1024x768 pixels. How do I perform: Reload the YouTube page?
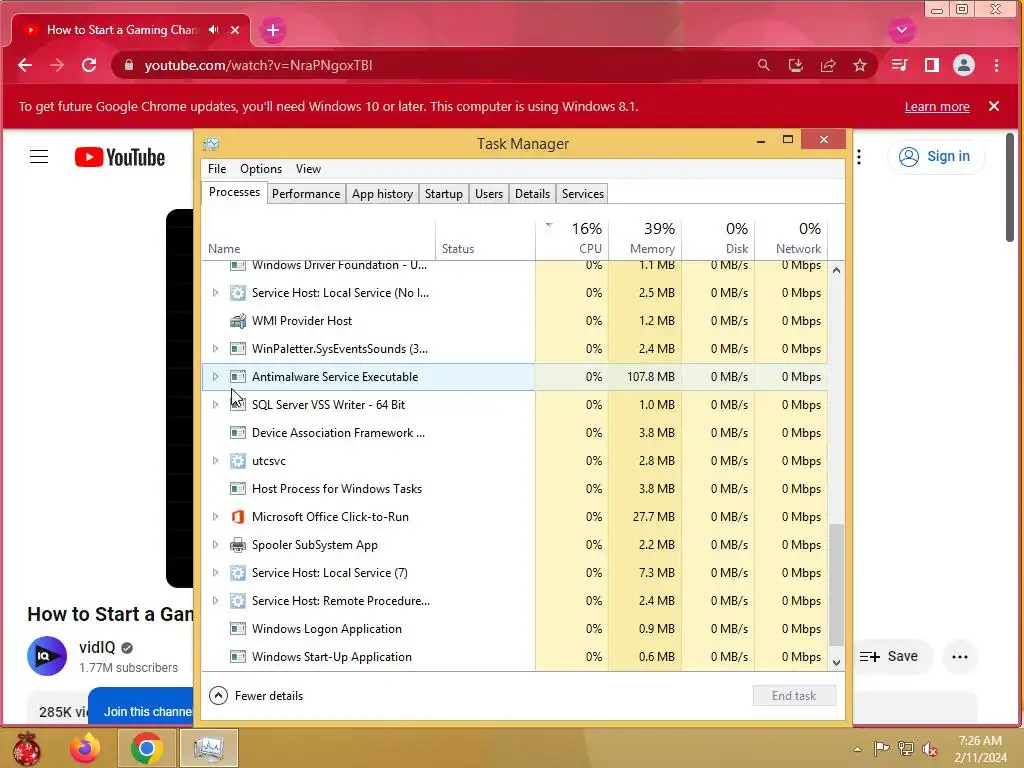(89, 65)
